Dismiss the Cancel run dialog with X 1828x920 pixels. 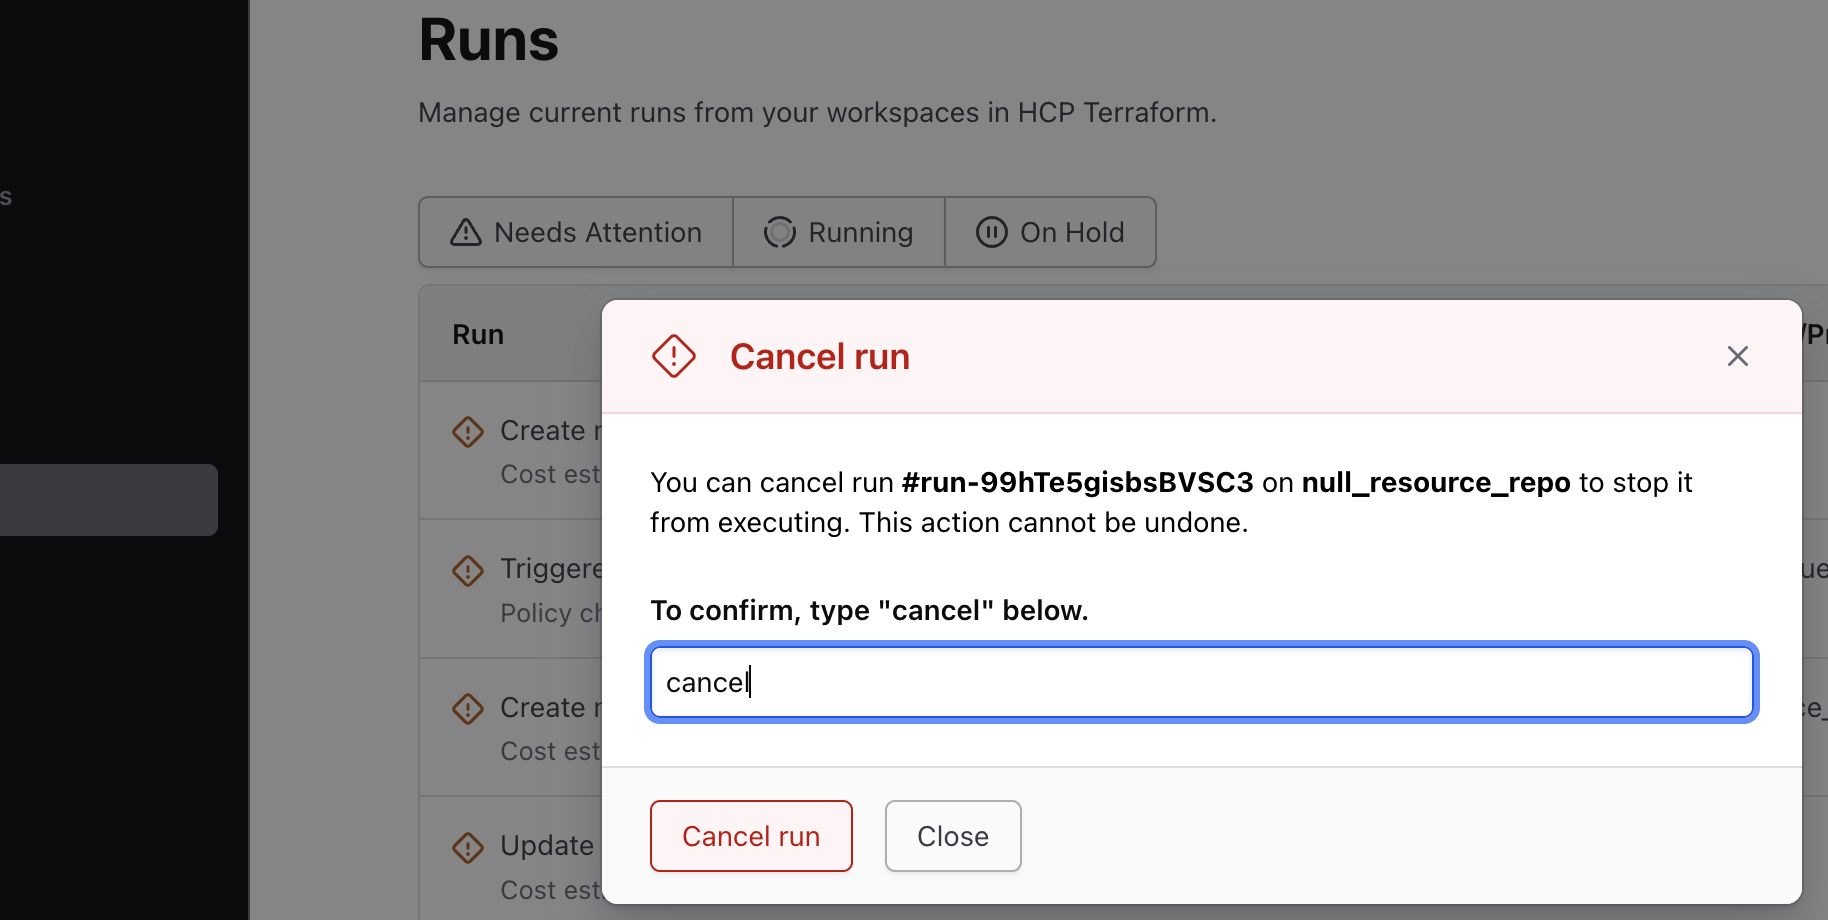coord(1737,356)
